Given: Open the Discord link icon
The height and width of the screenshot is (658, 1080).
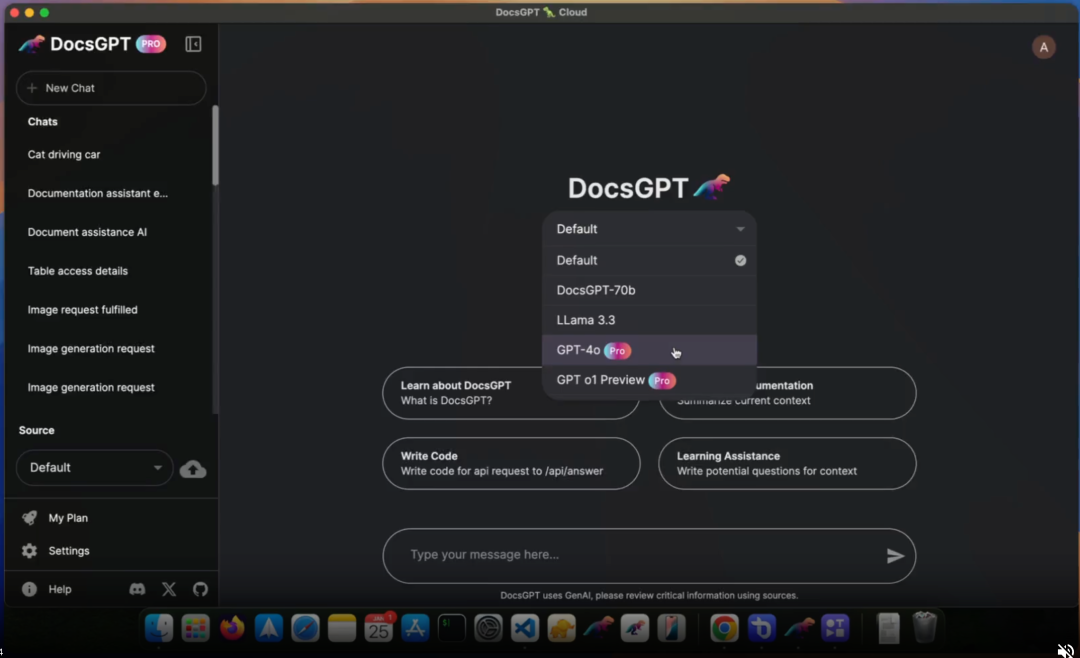Looking at the screenshot, I should click(x=137, y=589).
